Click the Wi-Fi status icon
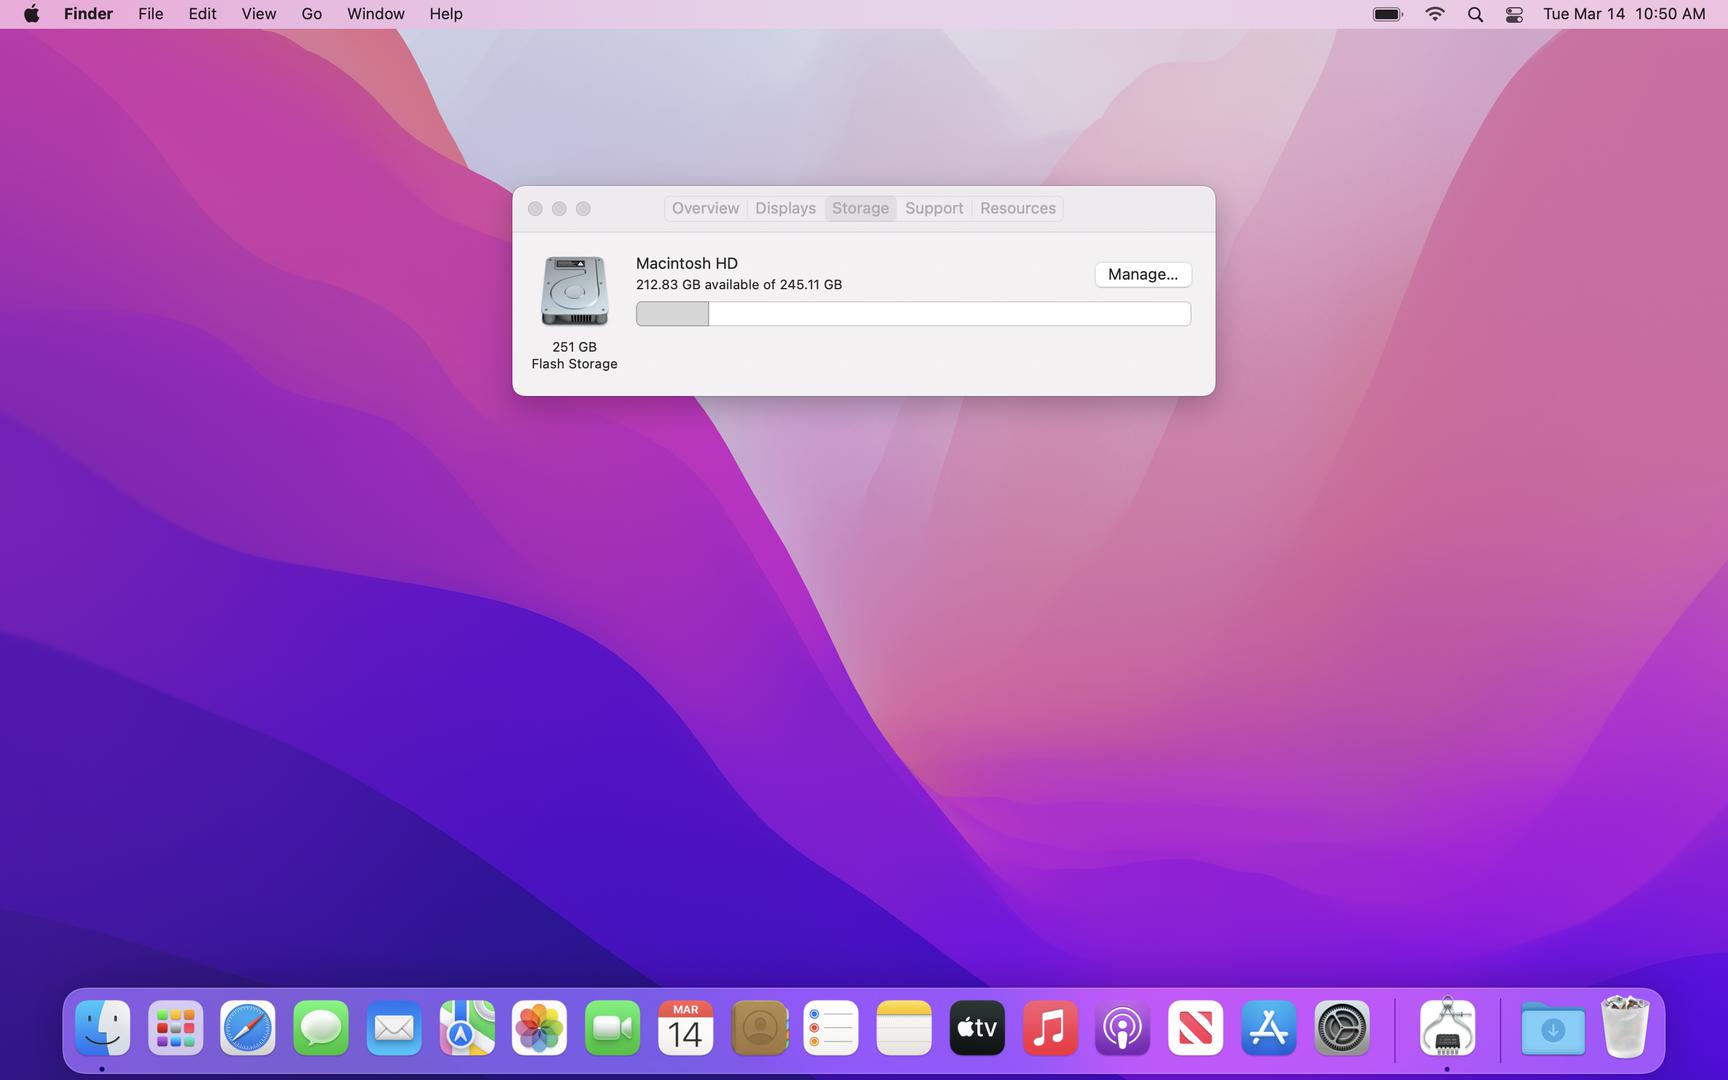 coord(1434,14)
